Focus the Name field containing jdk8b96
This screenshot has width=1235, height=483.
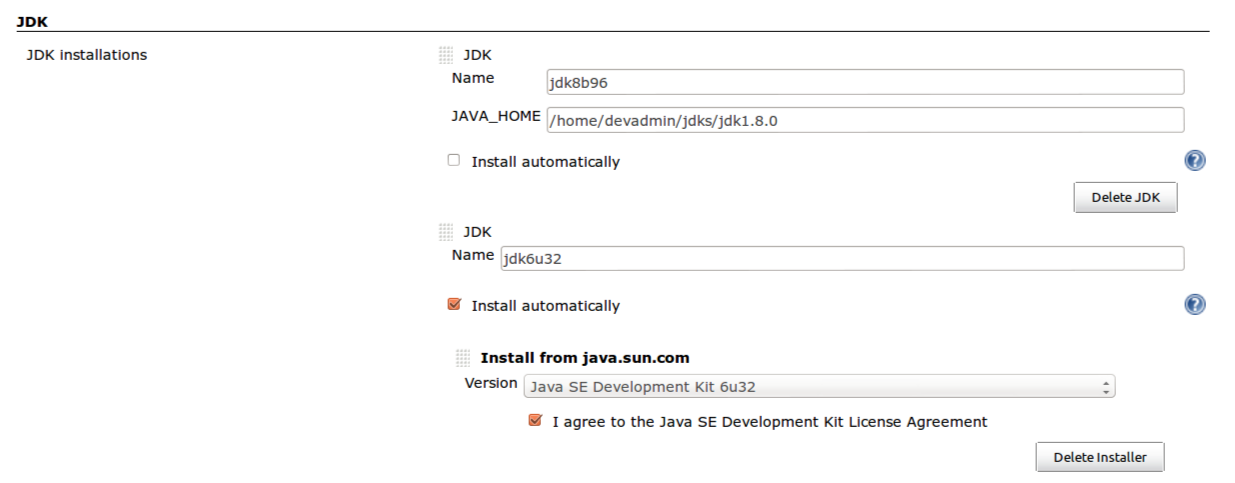pos(865,82)
